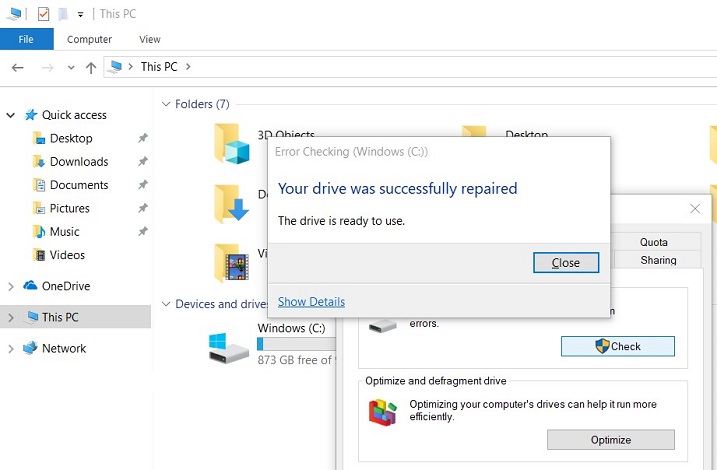Open Show Details link
The image size is (717, 470).
pos(311,302)
